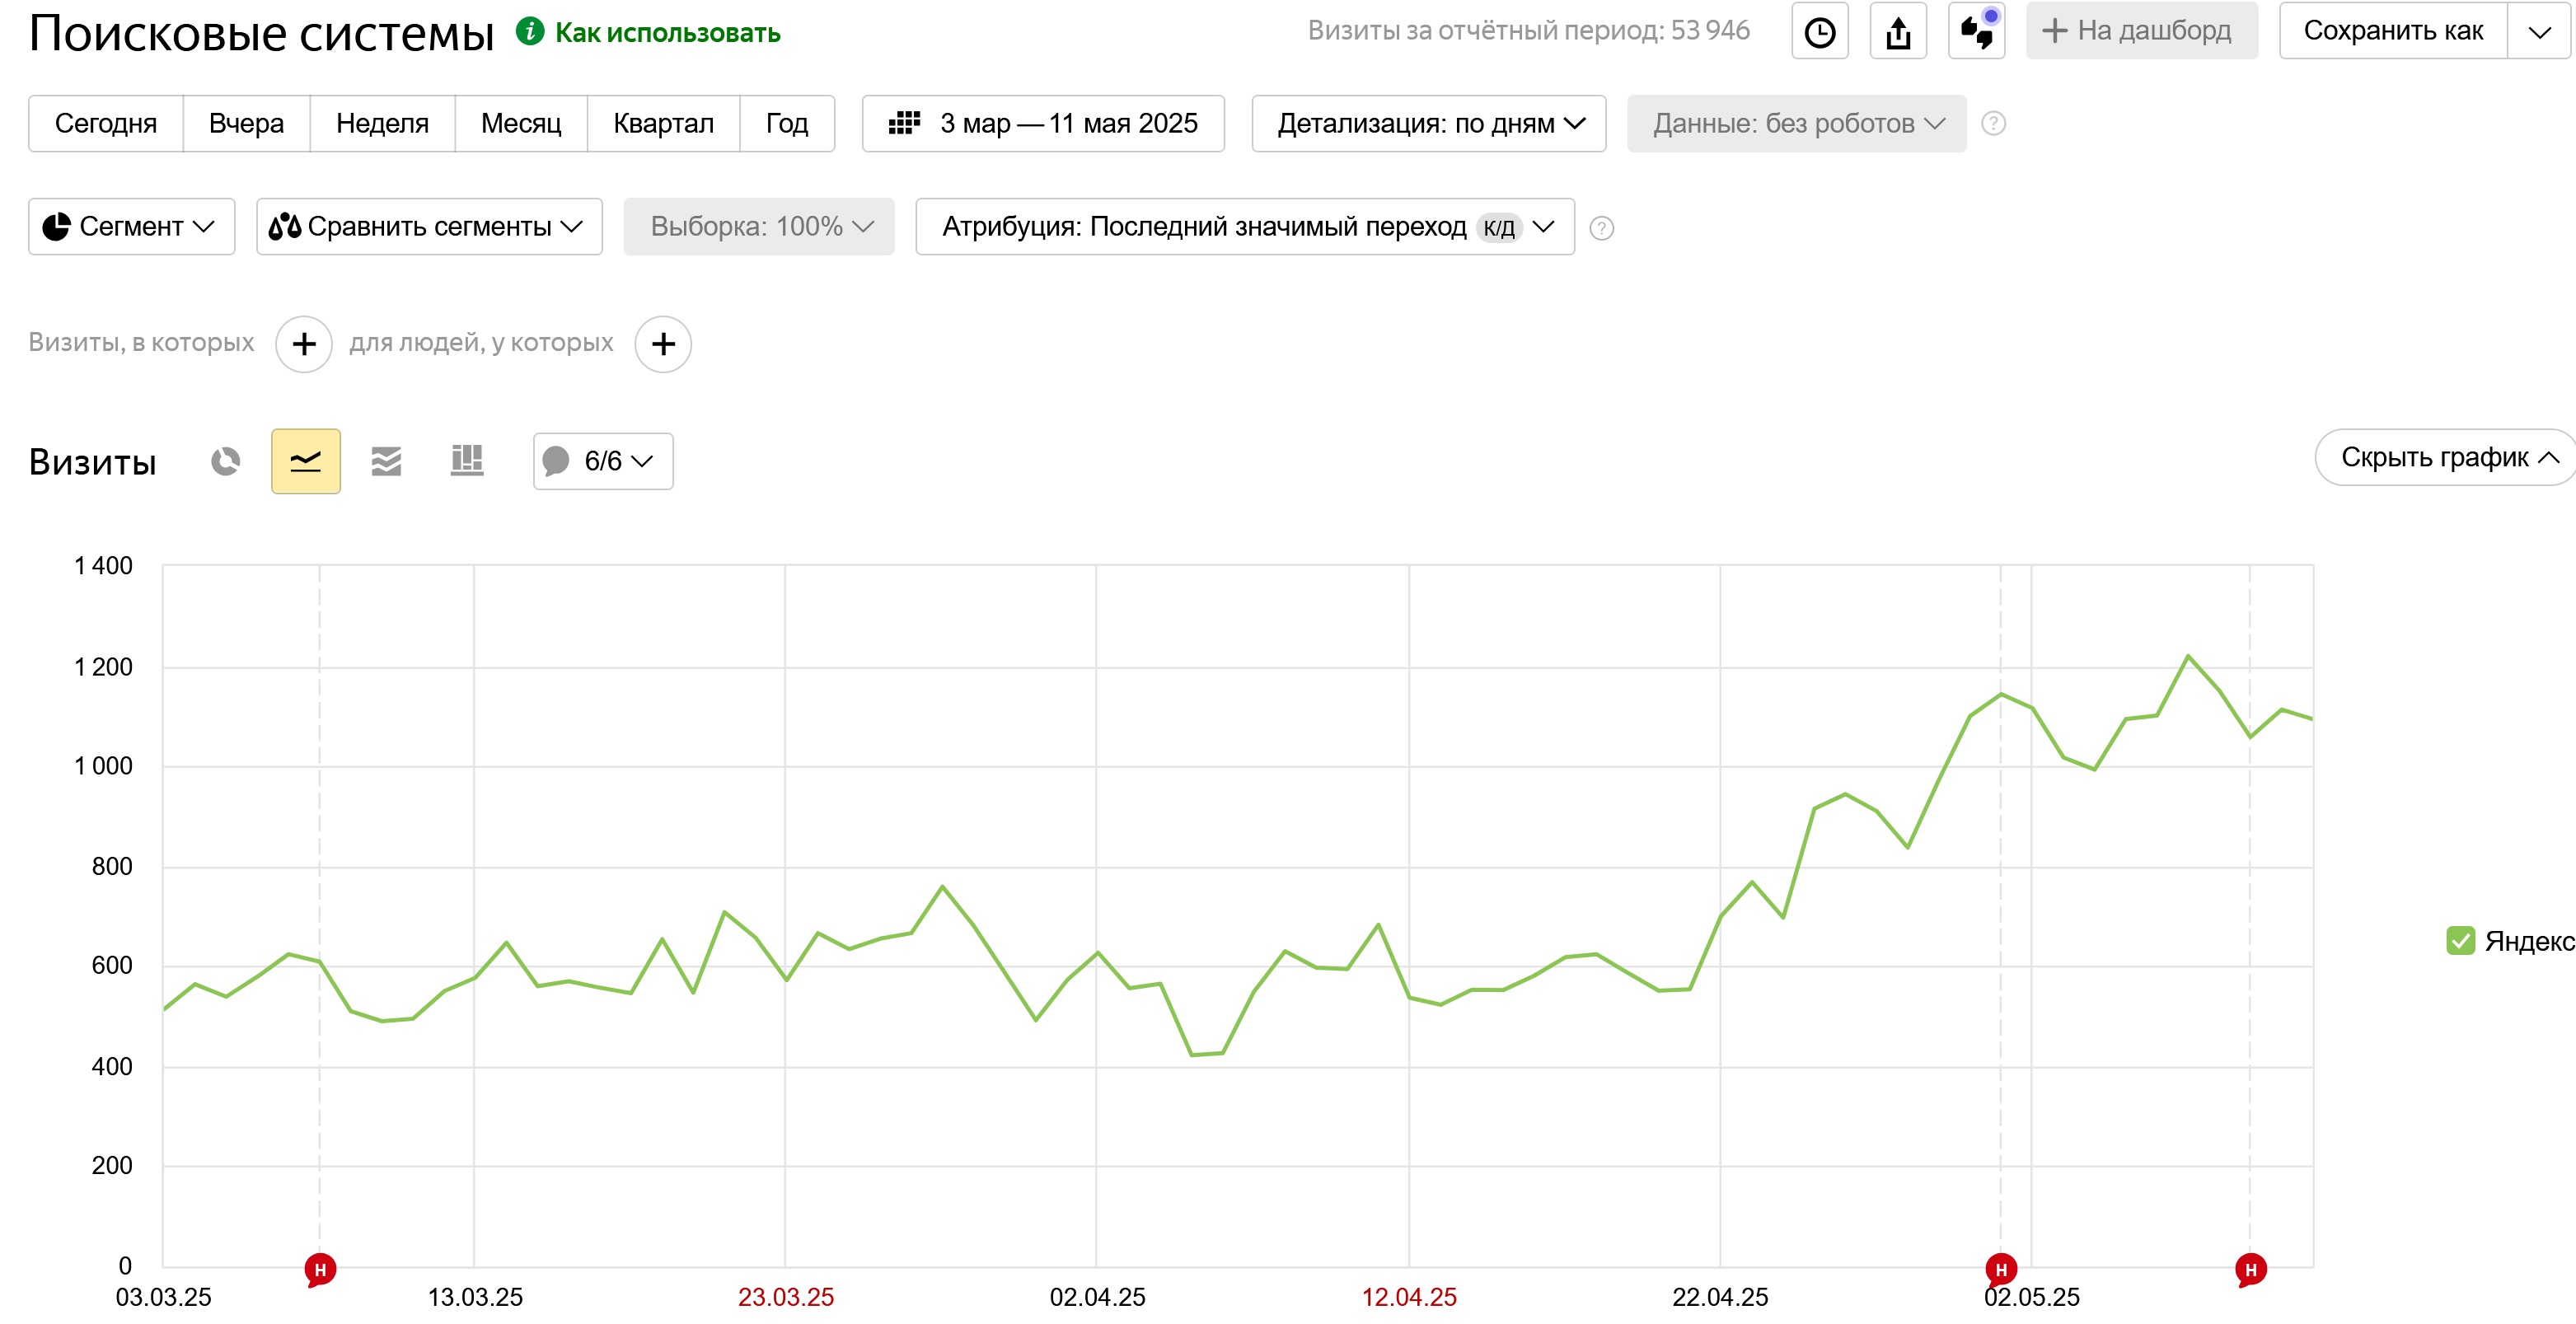Open the Сегмент dropdown
This screenshot has width=2576, height=1324.
click(132, 227)
